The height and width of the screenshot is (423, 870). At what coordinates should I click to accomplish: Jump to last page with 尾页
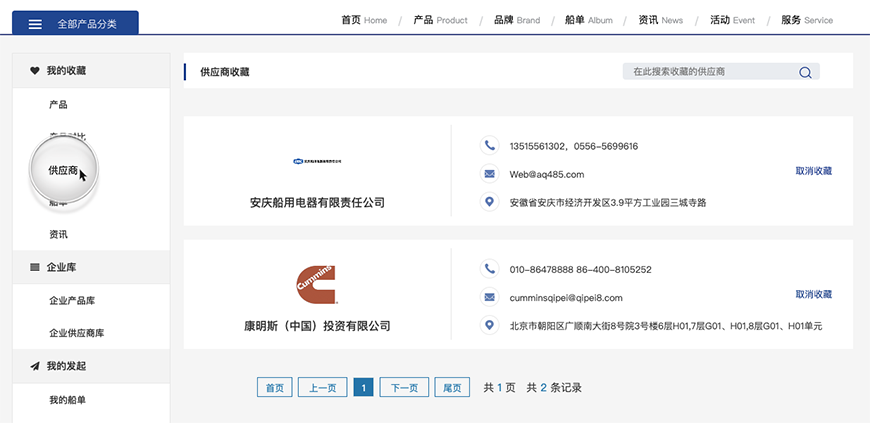452,388
